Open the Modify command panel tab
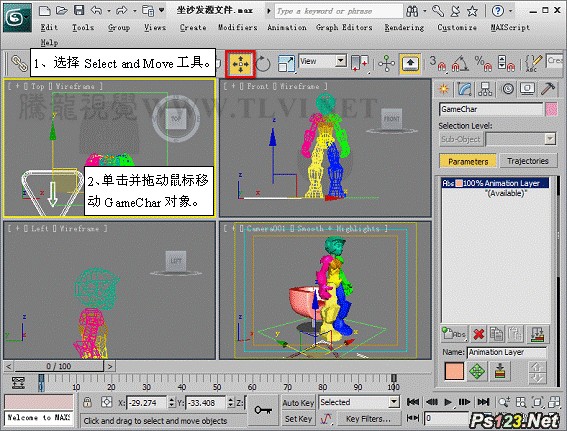567x431 pixels. coord(464,89)
